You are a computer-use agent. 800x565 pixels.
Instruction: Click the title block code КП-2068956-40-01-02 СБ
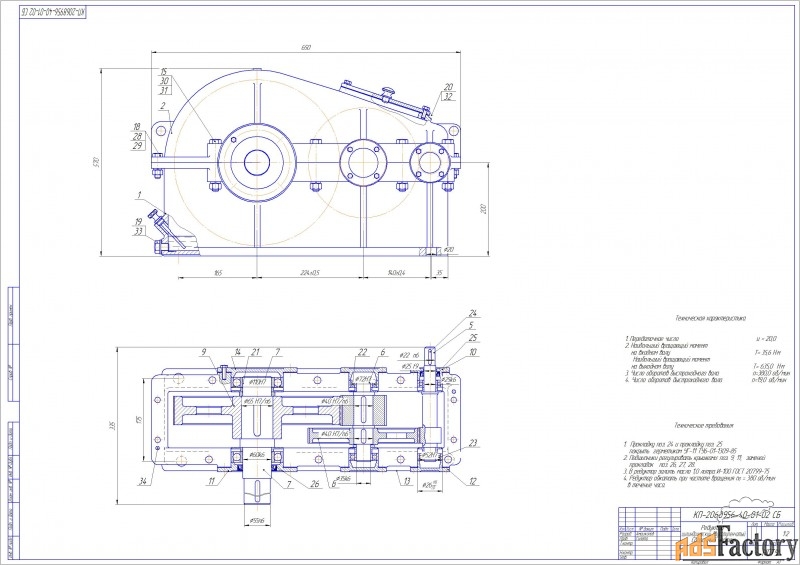(x=737, y=514)
